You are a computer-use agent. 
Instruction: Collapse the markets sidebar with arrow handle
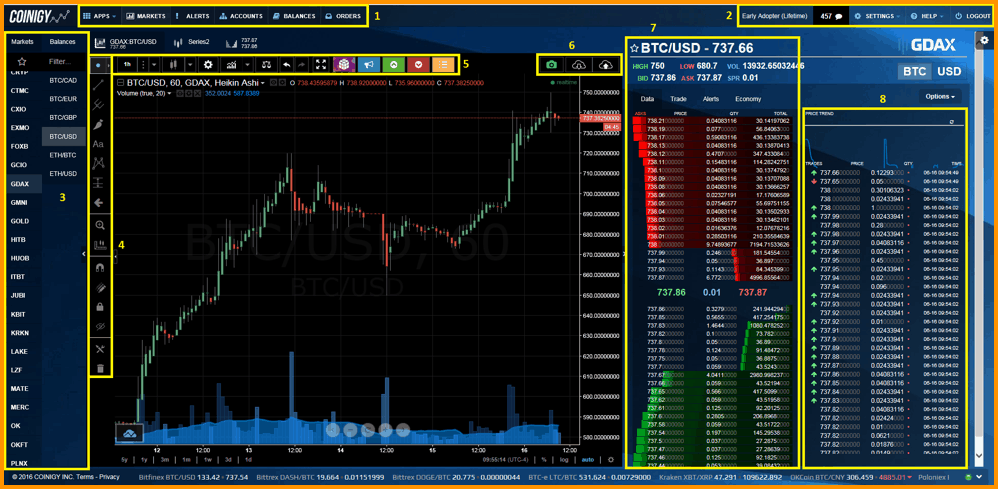[85, 254]
